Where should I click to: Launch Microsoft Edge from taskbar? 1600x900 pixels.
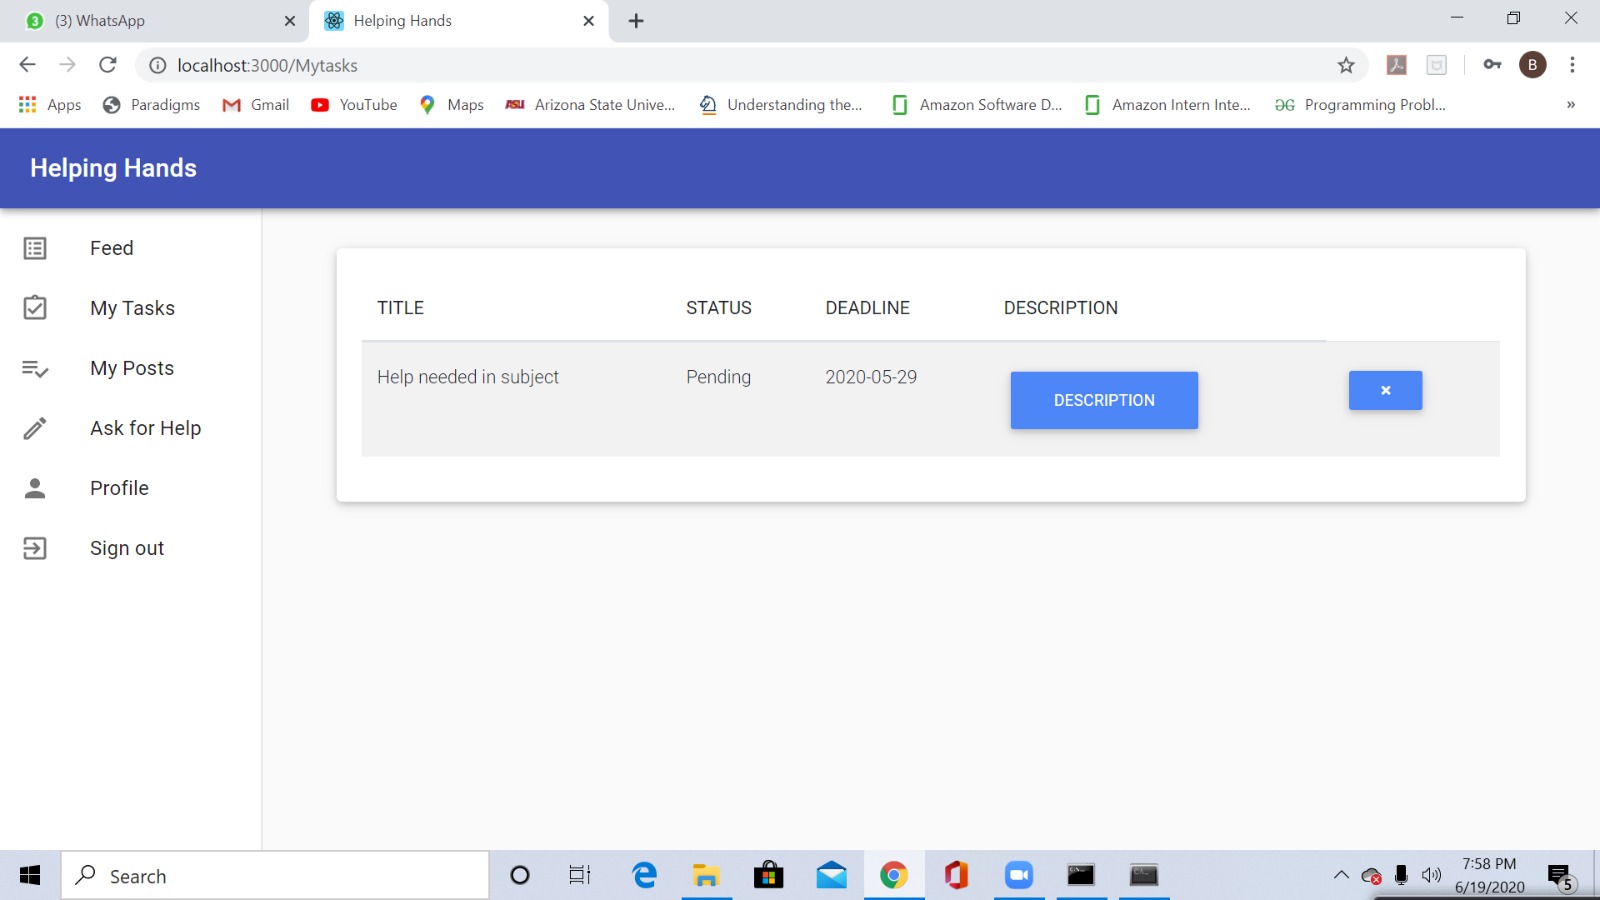[x=645, y=876]
